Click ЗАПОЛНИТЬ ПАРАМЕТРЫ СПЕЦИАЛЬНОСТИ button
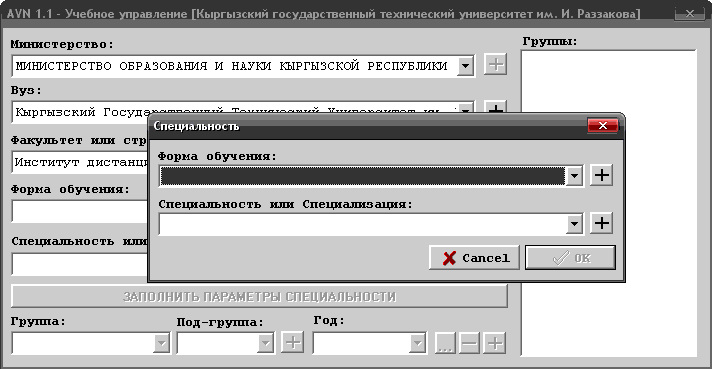This screenshot has height=369, width=712. coord(259,296)
